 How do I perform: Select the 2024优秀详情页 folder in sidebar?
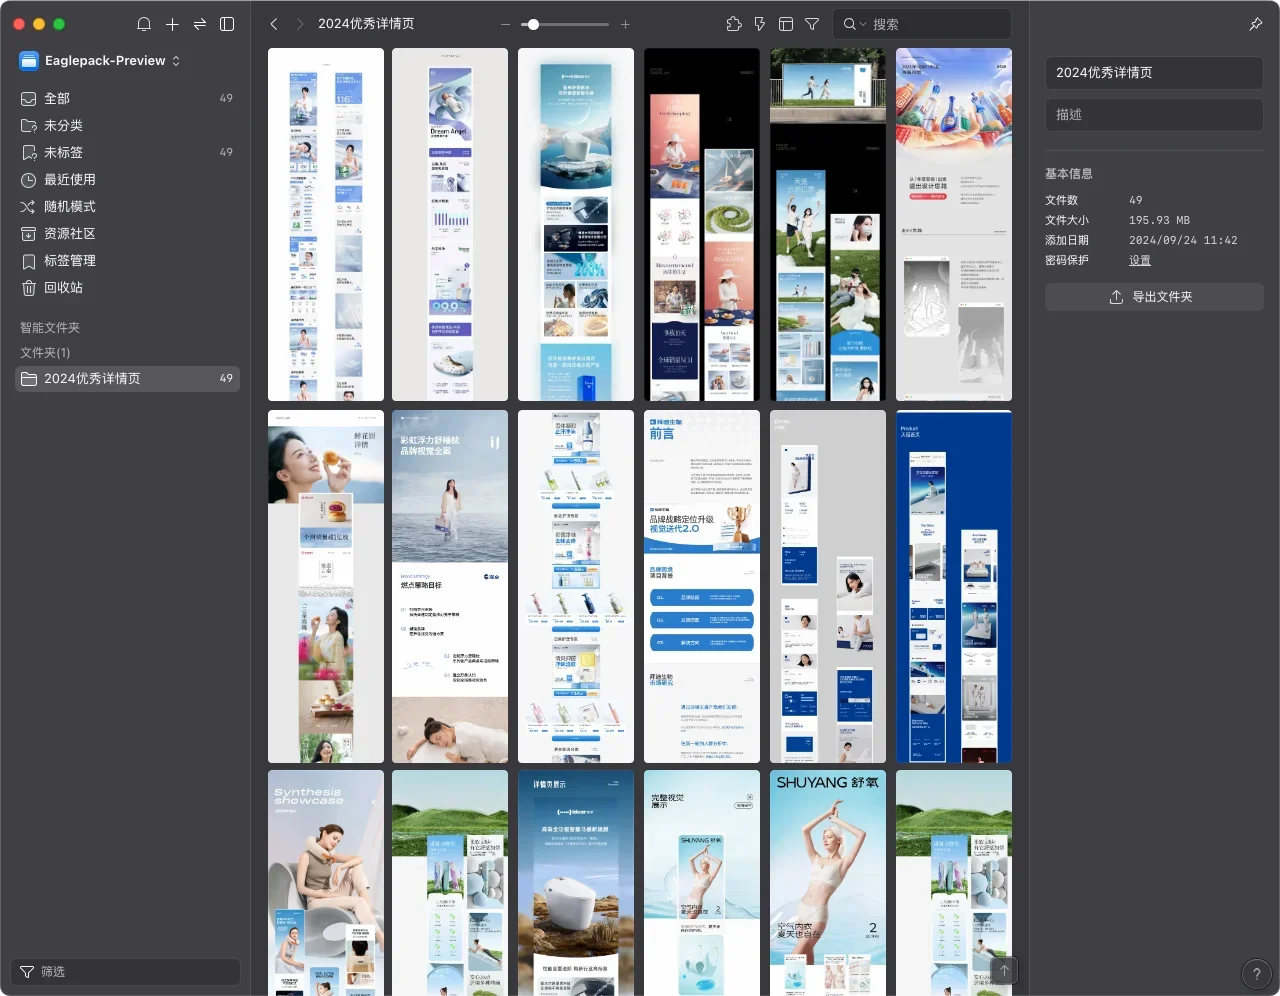tap(127, 378)
